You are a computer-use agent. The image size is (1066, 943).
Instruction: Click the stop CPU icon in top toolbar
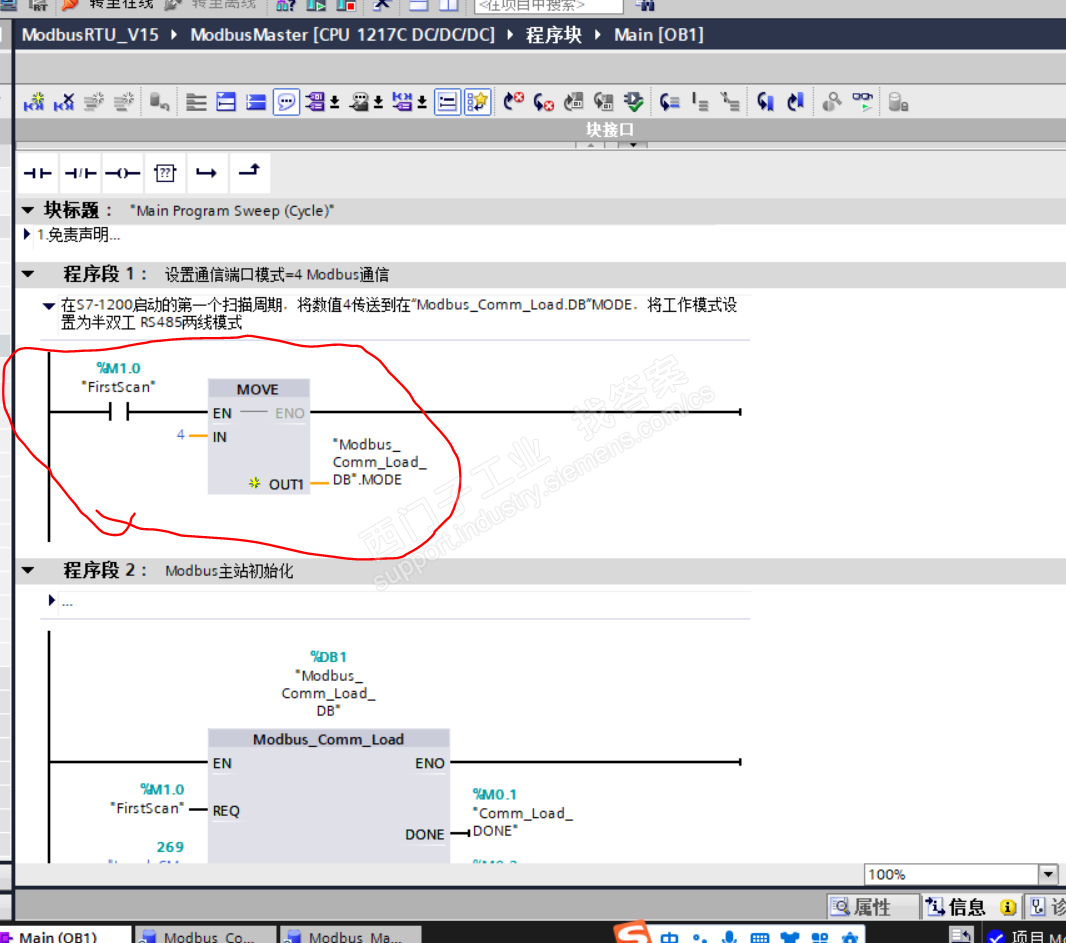(x=346, y=5)
